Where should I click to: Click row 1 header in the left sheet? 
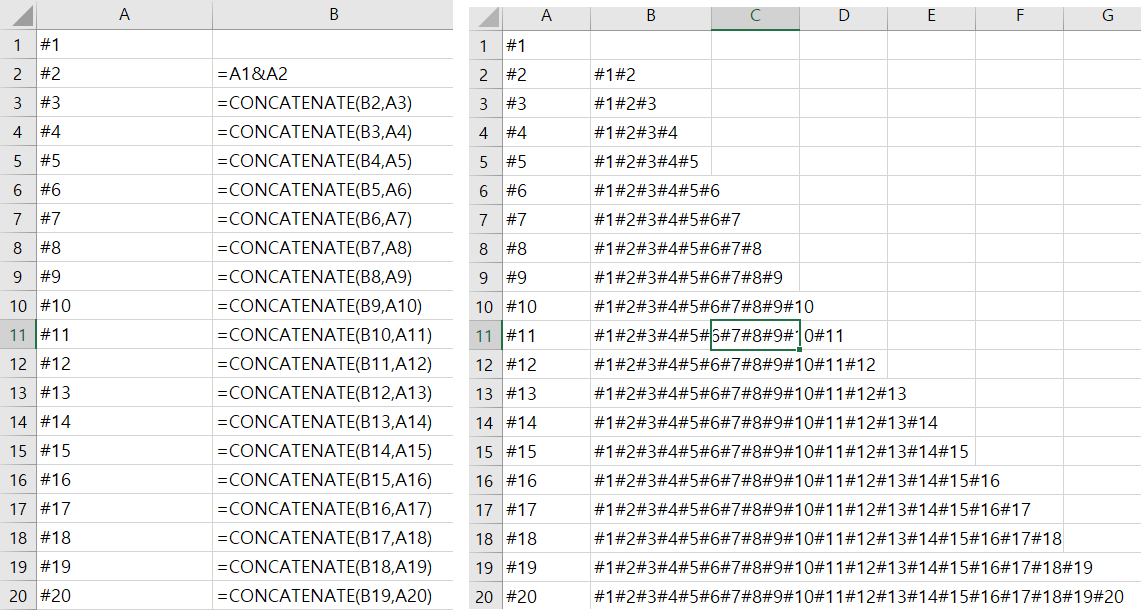(x=18, y=44)
